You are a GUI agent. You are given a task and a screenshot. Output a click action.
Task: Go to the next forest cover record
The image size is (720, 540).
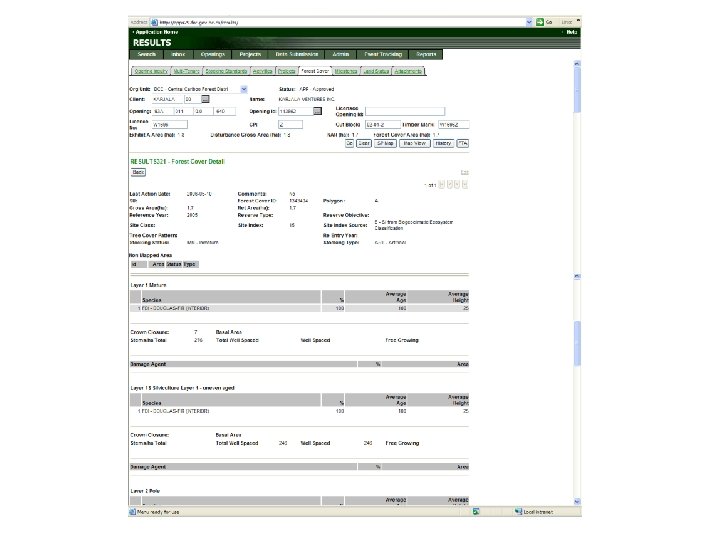[x=457, y=185]
